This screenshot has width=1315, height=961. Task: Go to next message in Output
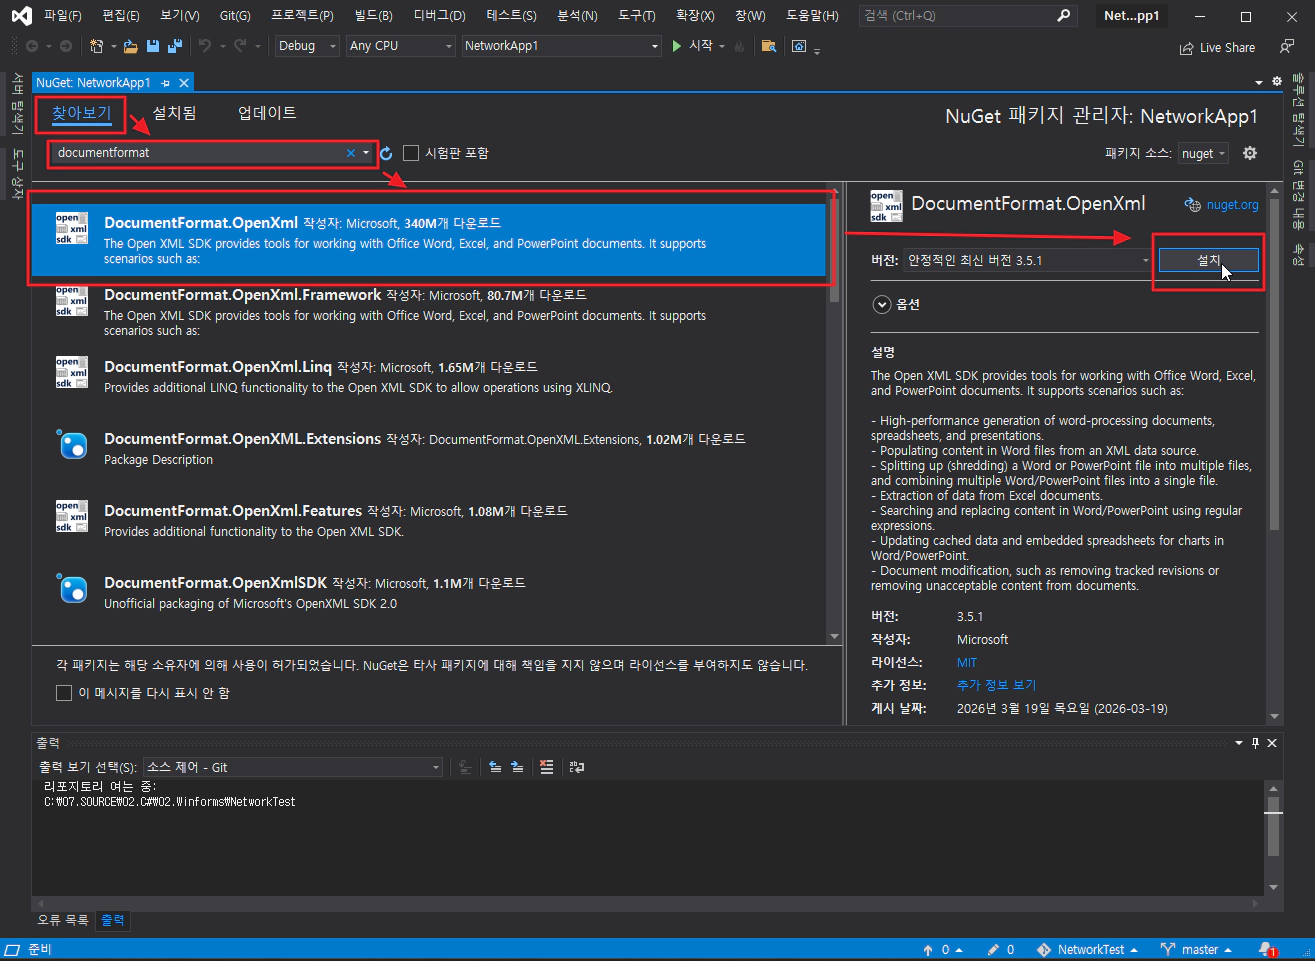coord(517,767)
